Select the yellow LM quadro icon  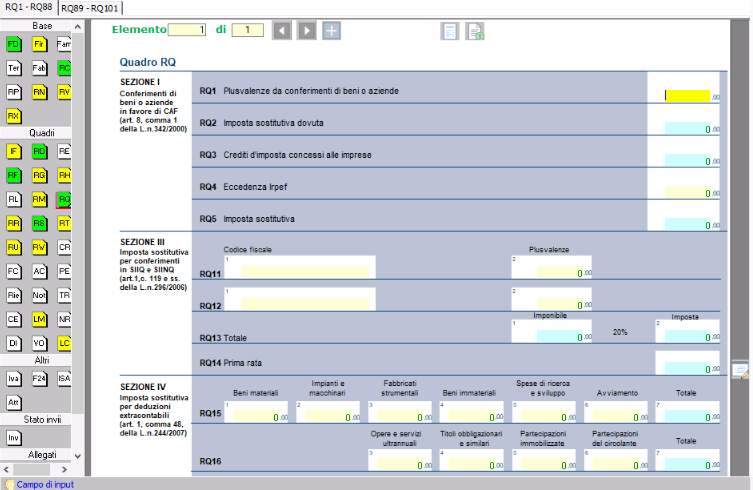click(39, 319)
